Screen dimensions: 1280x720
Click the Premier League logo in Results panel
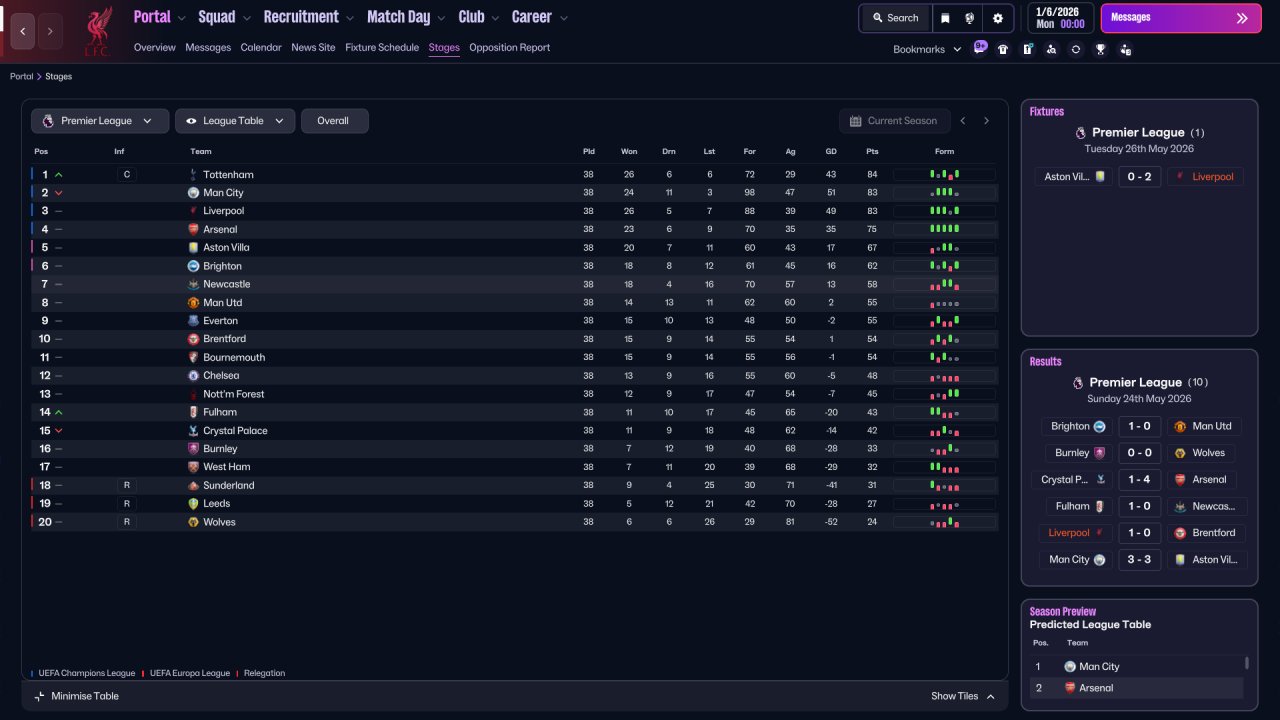point(1078,383)
